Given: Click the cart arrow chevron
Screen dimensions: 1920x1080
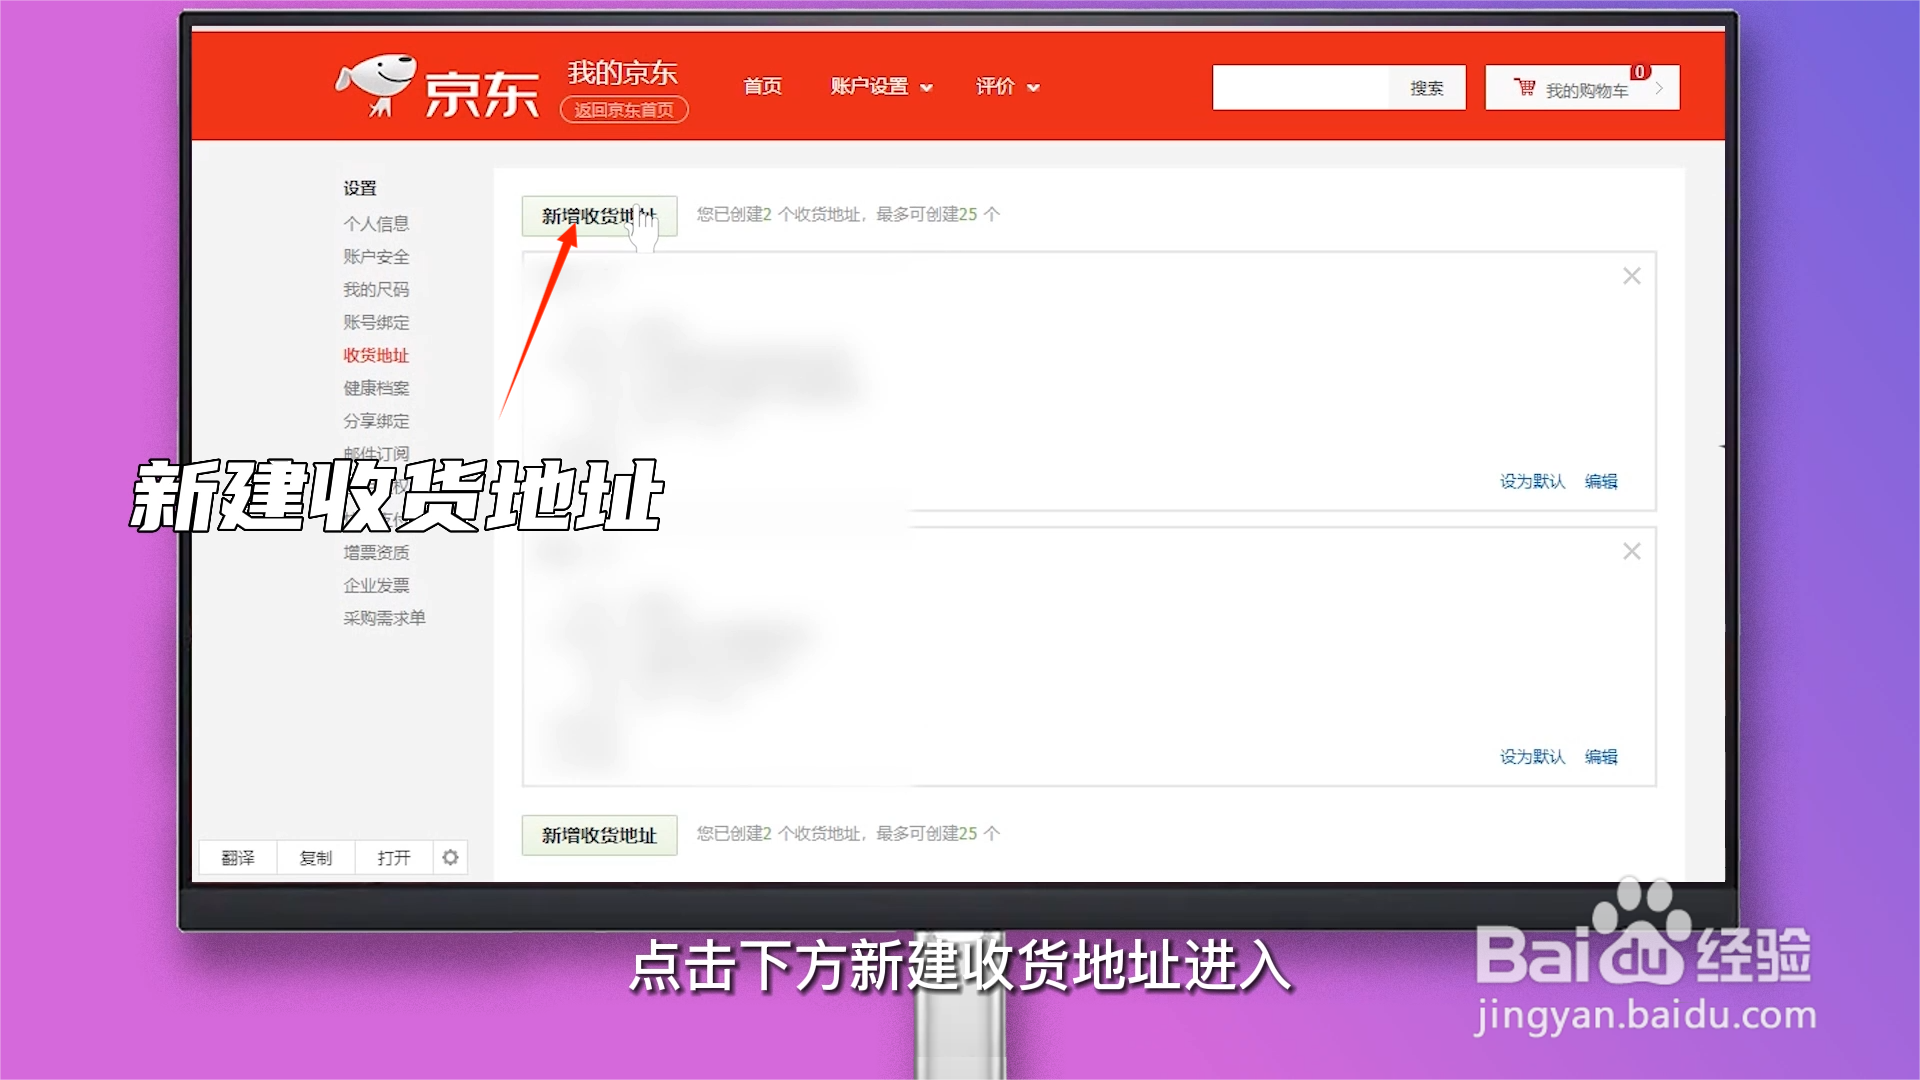Looking at the screenshot, I should tap(1659, 88).
